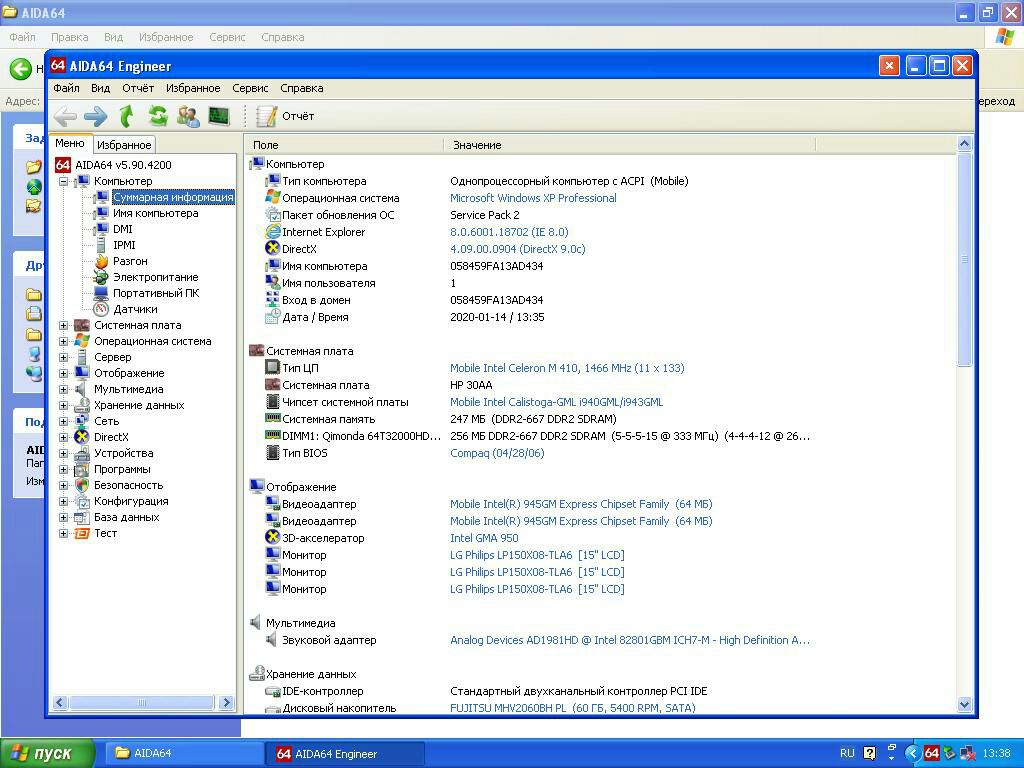The image size is (1024, 768).
Task: Open Mobile Intel Celeron M 410 link
Action: [x=567, y=368]
